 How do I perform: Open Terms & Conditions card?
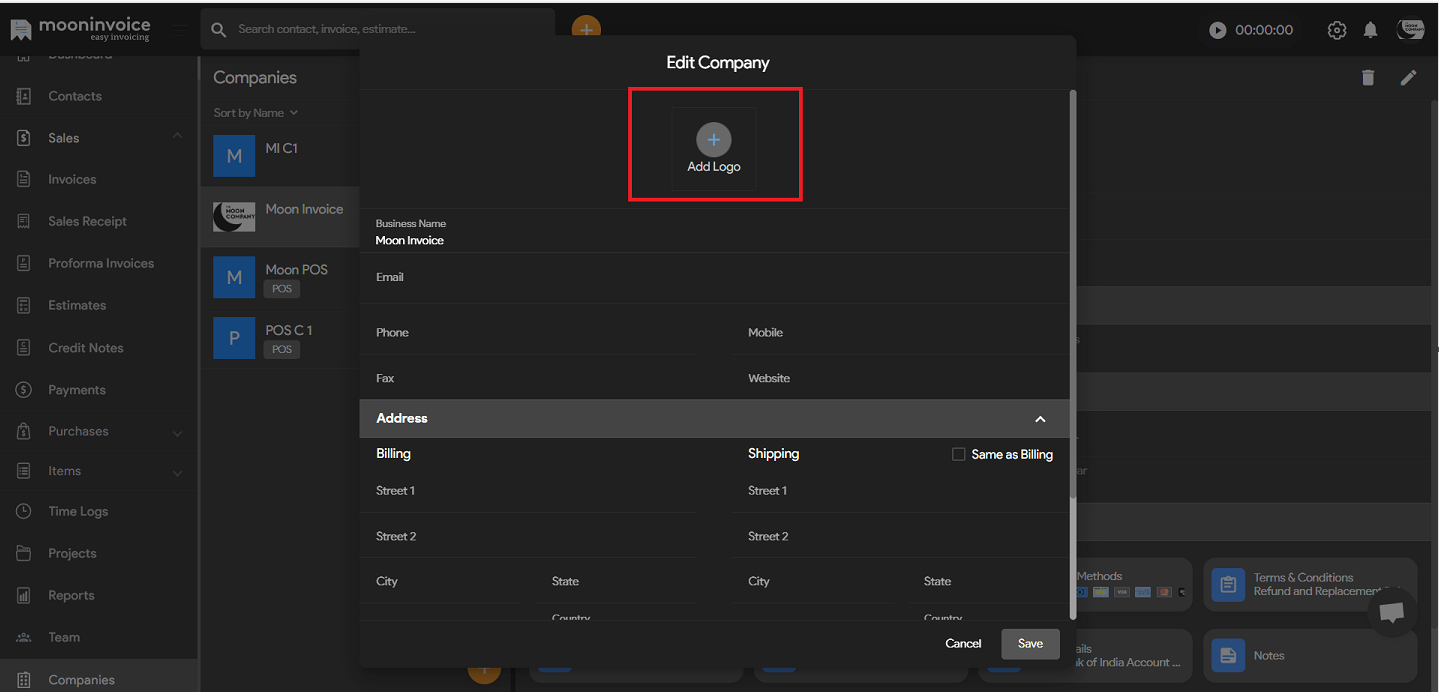tap(1310, 585)
